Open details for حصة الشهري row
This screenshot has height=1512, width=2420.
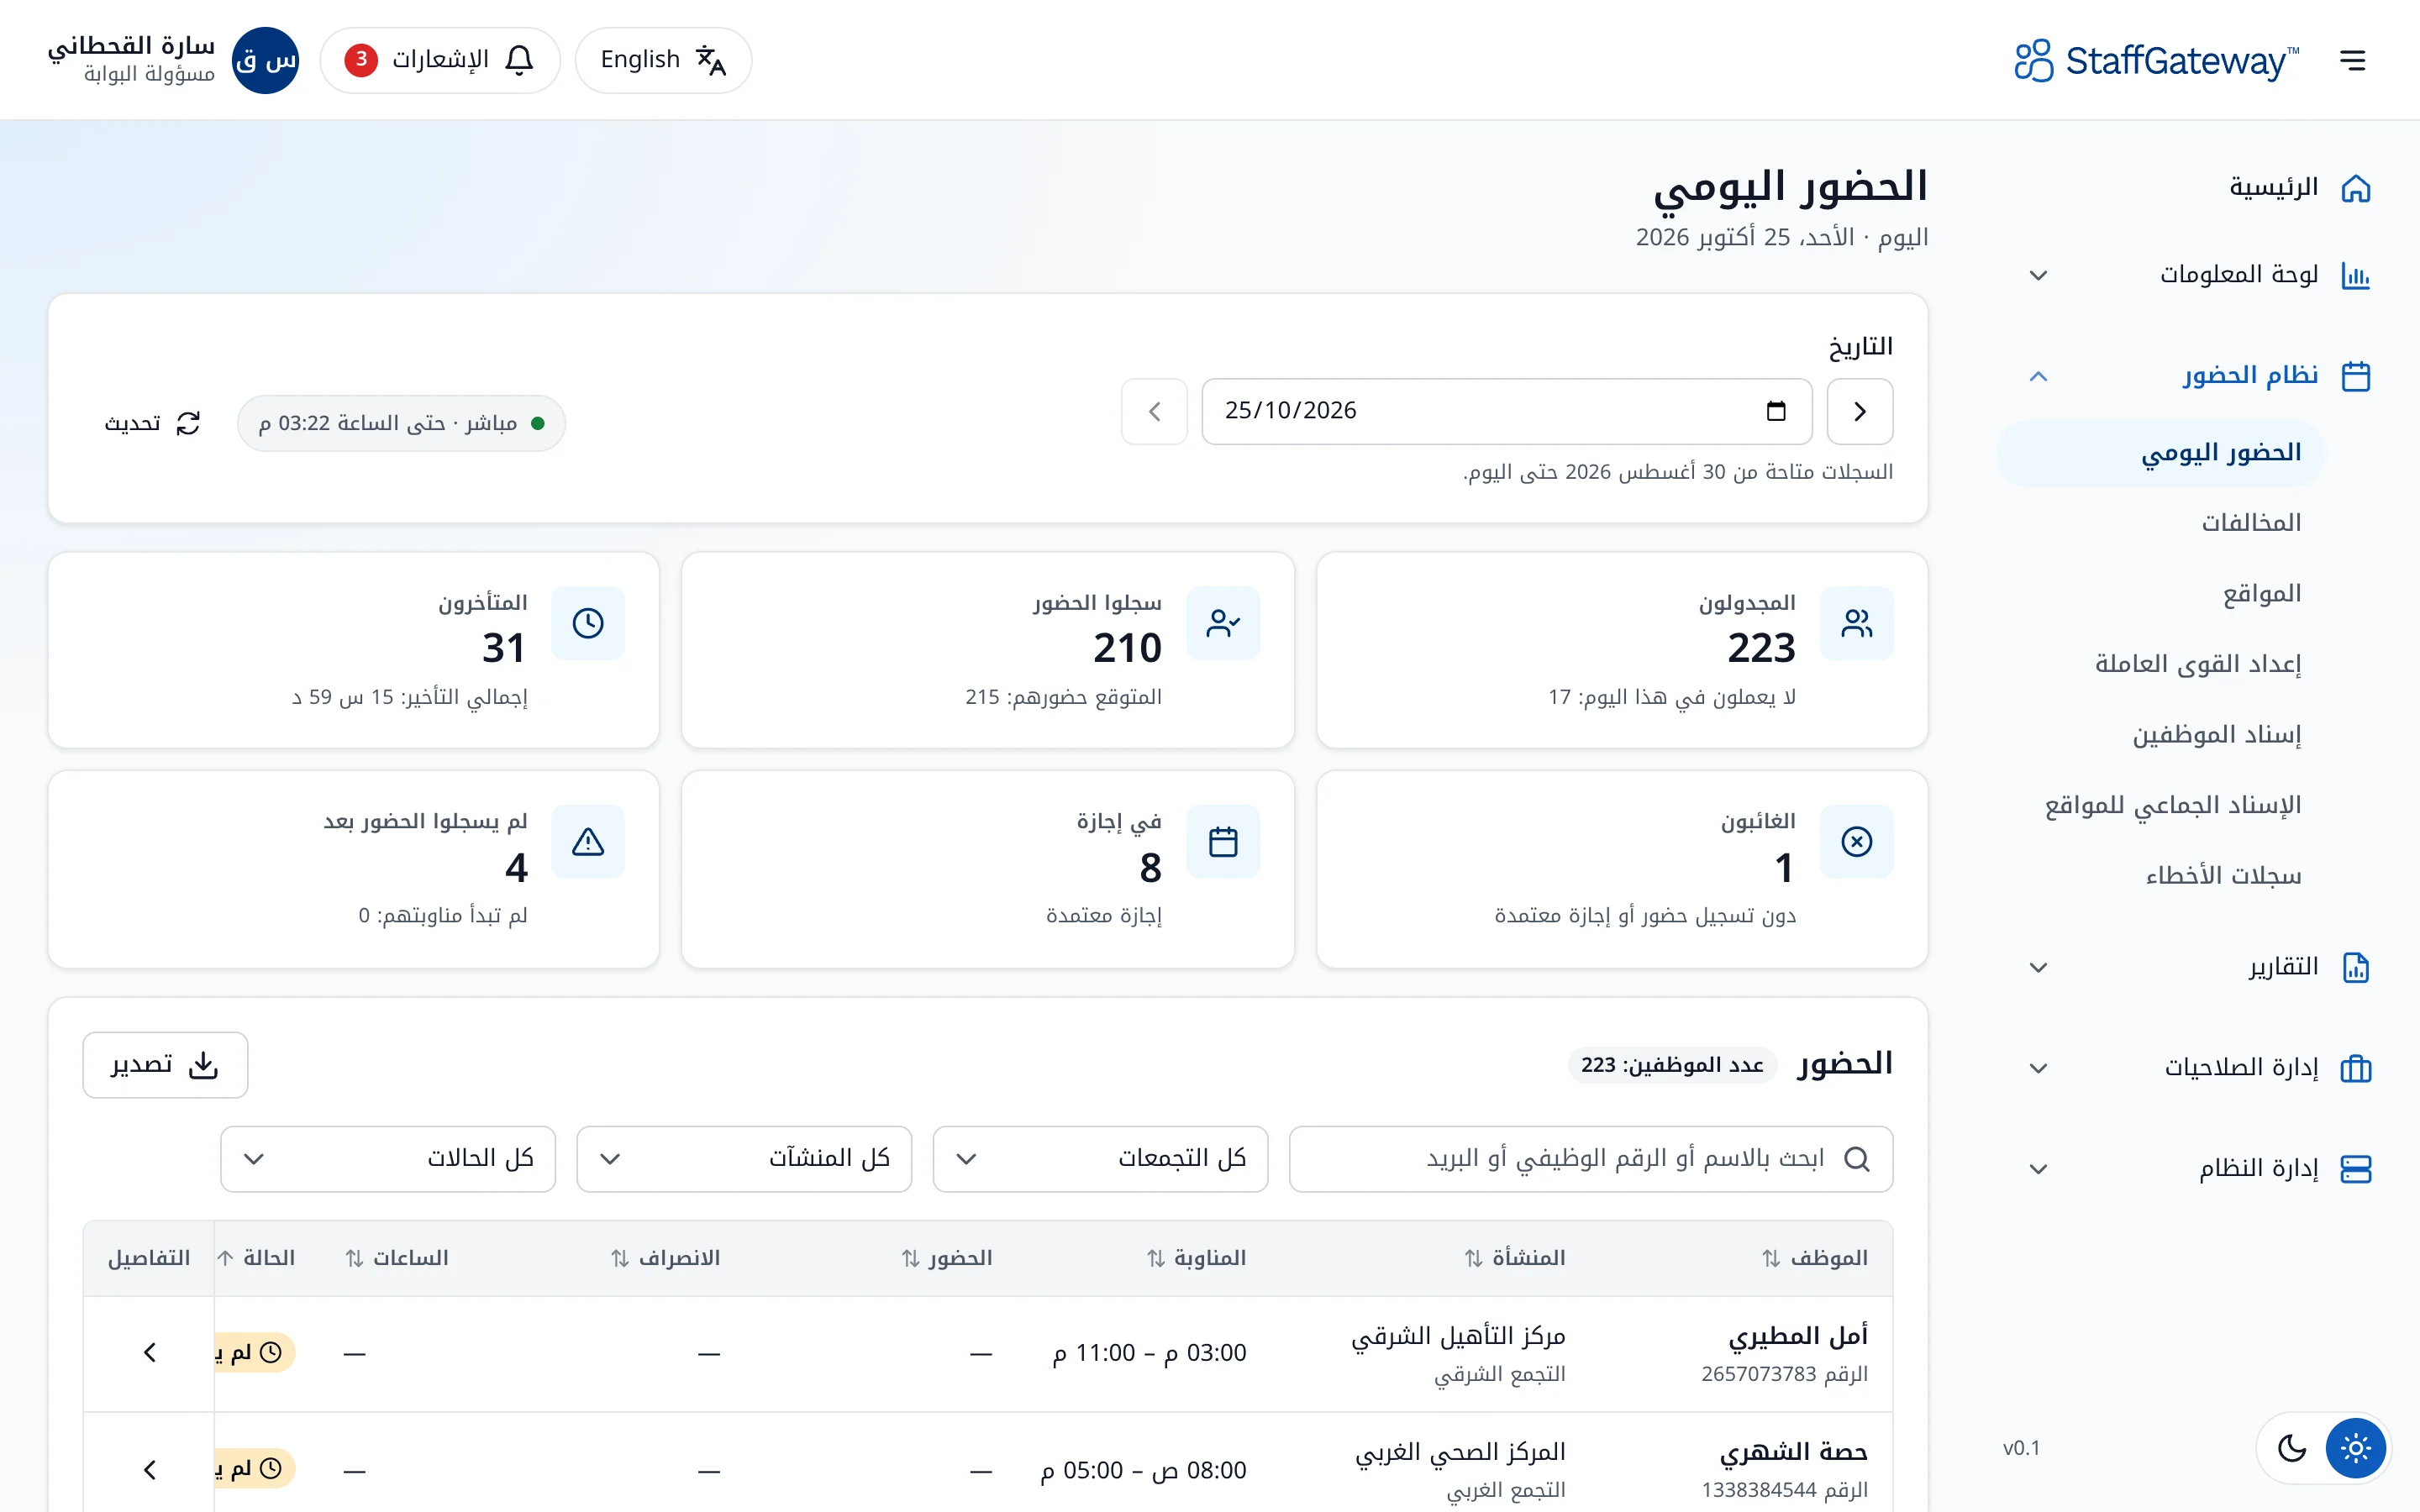coord(150,1470)
